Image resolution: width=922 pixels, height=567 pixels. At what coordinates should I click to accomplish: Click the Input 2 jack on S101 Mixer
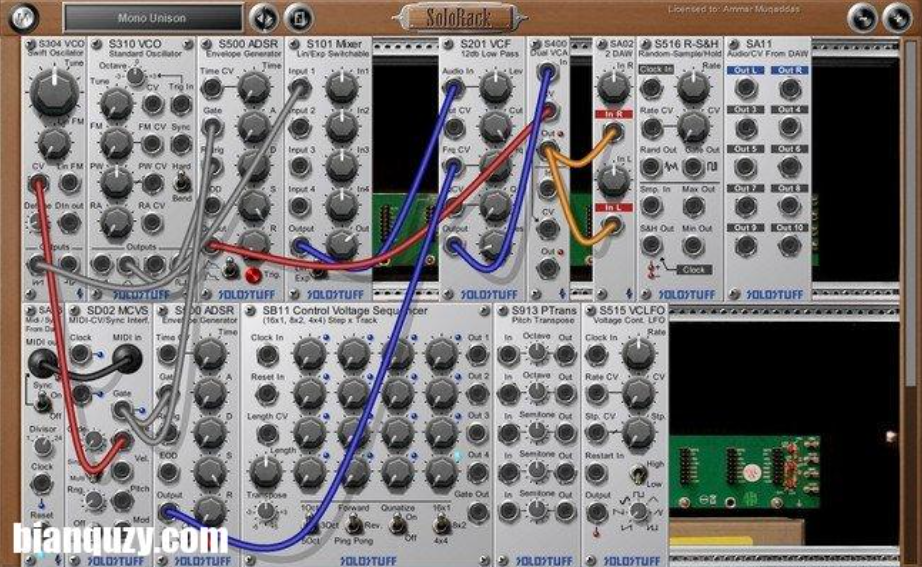coord(300,128)
